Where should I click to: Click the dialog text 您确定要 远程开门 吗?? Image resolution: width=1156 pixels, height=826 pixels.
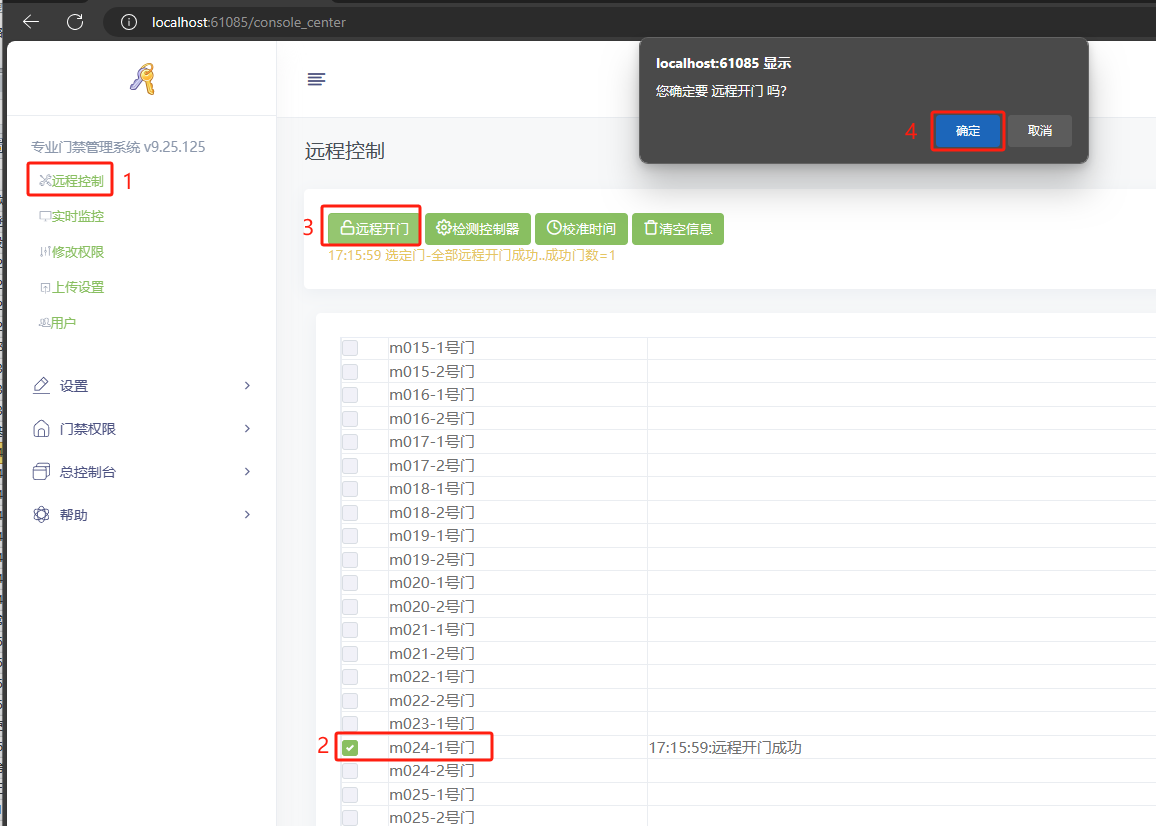[x=721, y=91]
